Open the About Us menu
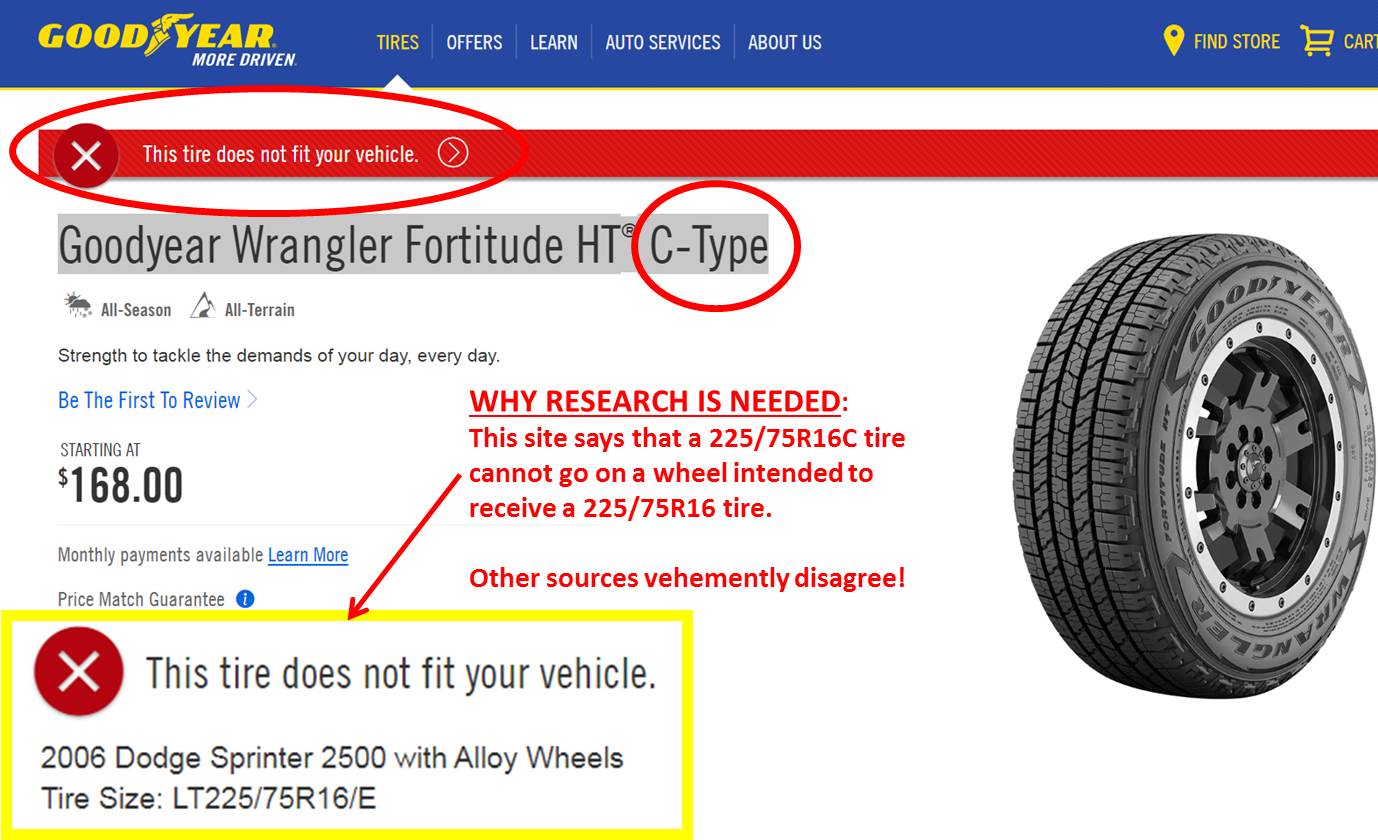The height and width of the screenshot is (840, 1378). tap(785, 42)
